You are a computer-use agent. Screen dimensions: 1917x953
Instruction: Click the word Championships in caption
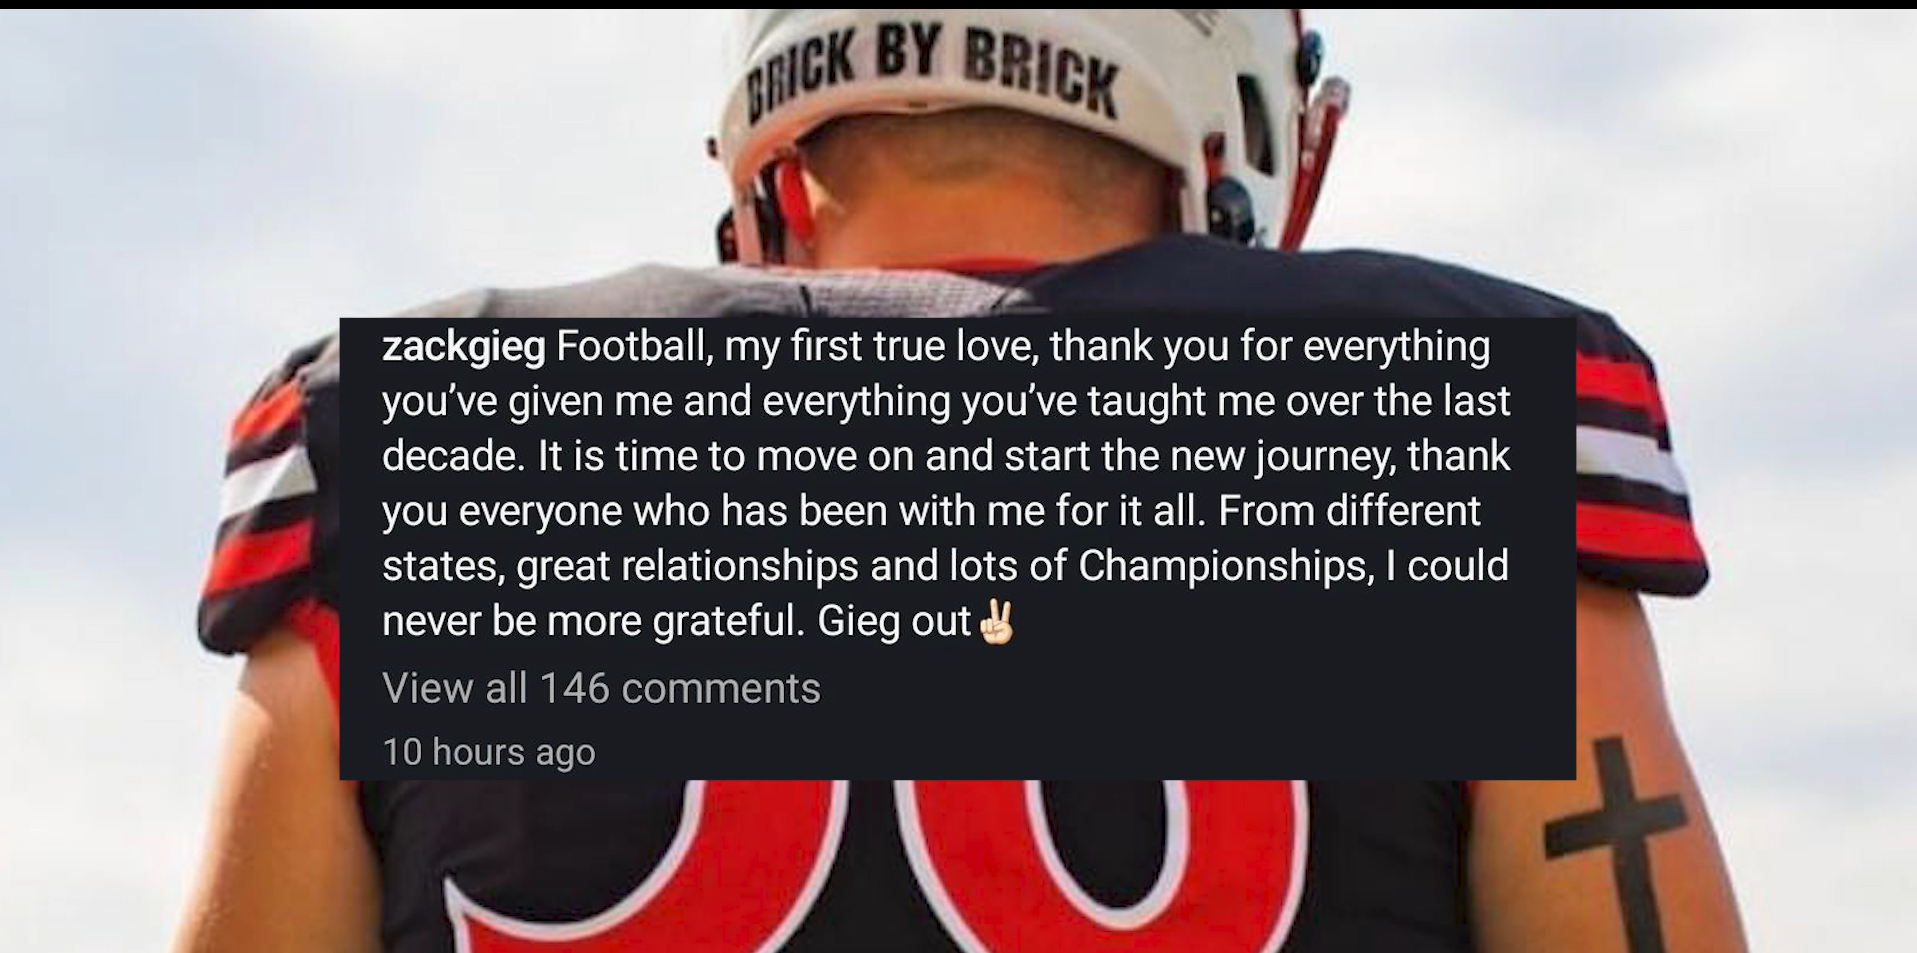1222,566
